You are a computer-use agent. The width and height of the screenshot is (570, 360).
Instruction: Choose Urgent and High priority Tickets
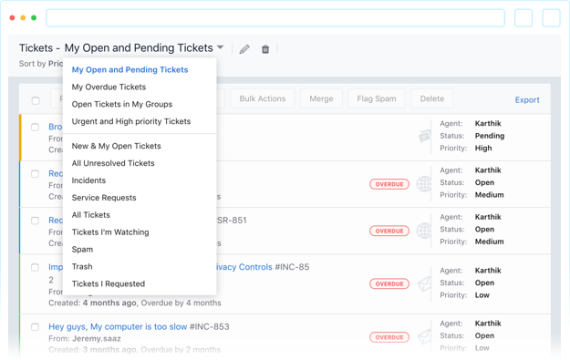click(x=131, y=121)
